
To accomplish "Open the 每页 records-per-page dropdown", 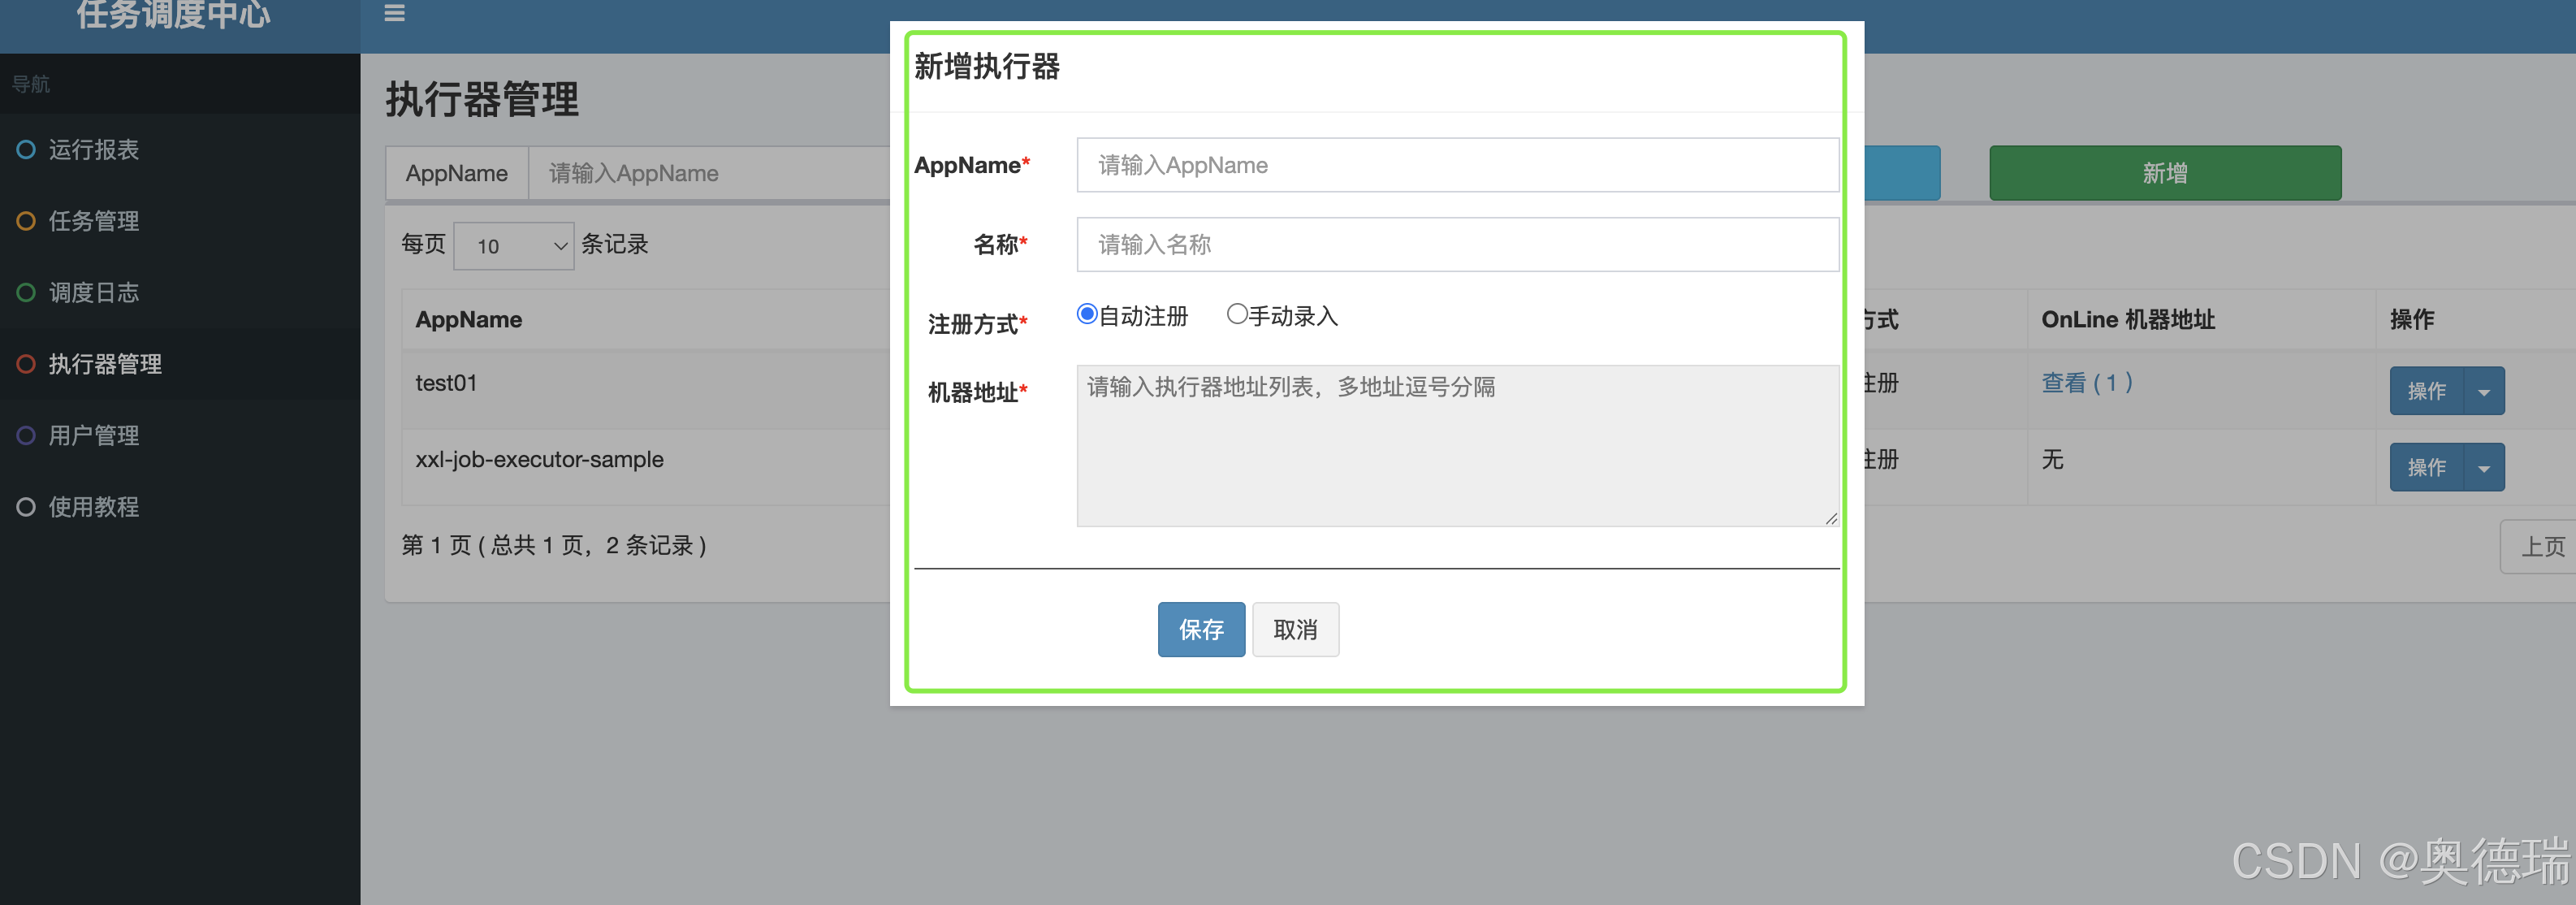I will 513,246.
